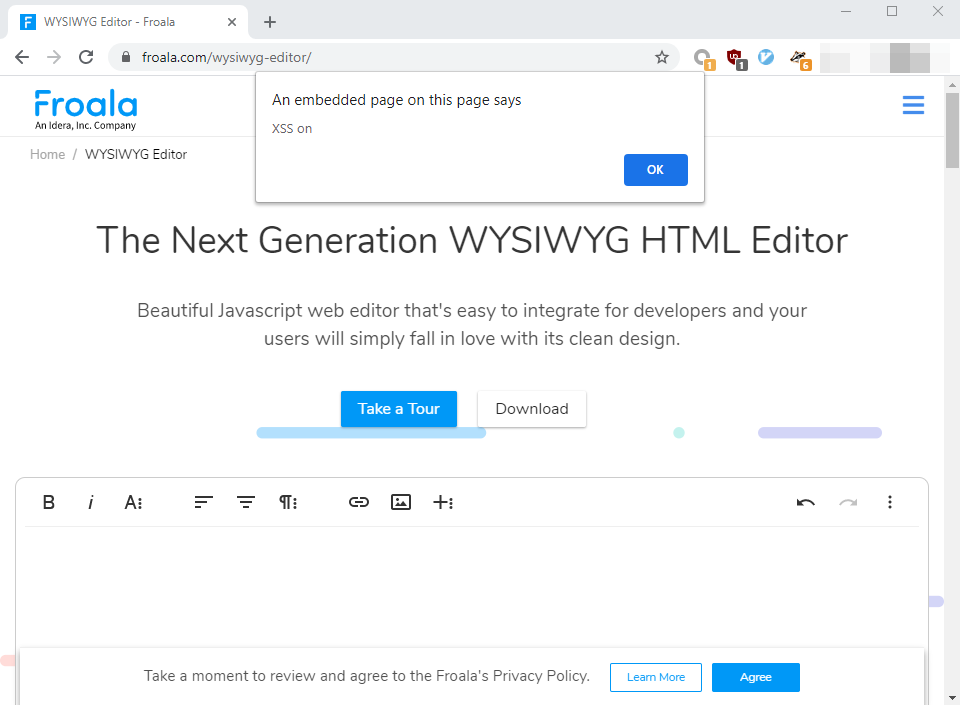Open the uBlock Origin extension icon
The width and height of the screenshot is (960, 705).
pyautogui.click(x=736, y=57)
